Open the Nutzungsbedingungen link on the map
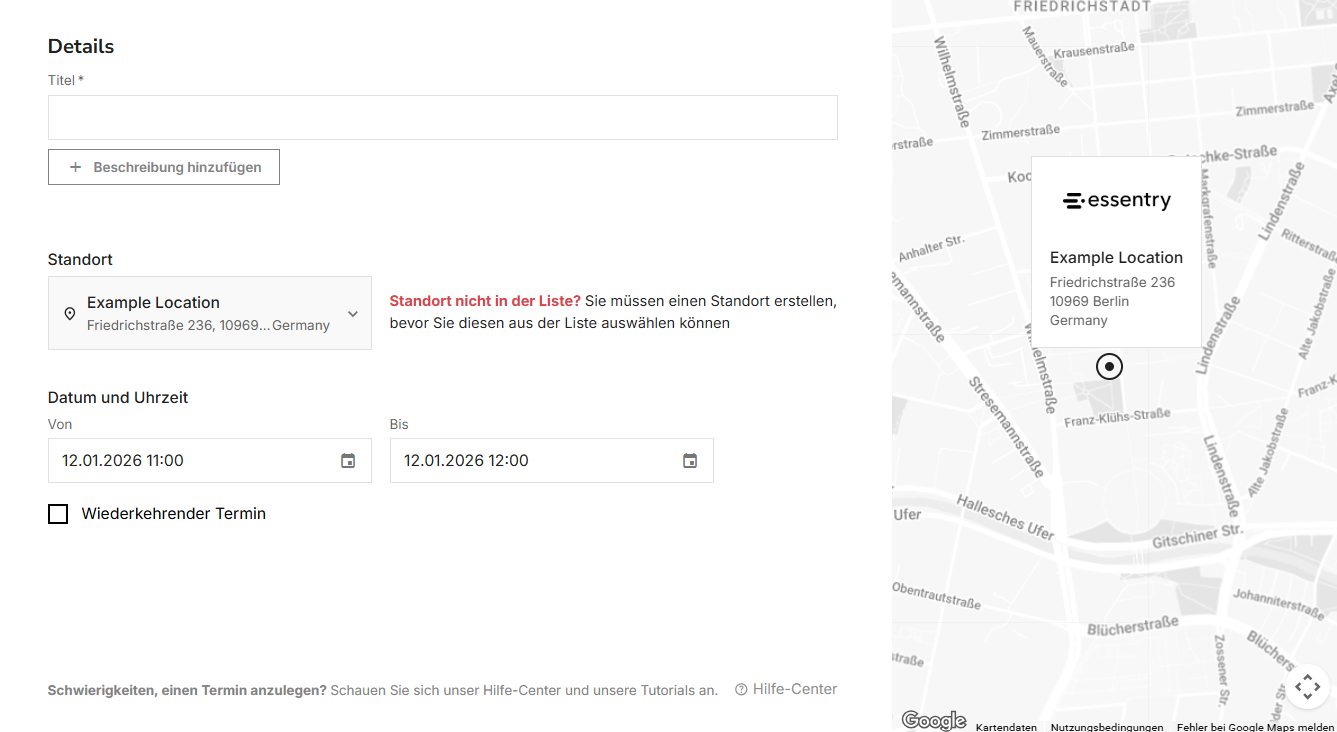Screen dimensions: 1337x732 click(x=1106, y=727)
